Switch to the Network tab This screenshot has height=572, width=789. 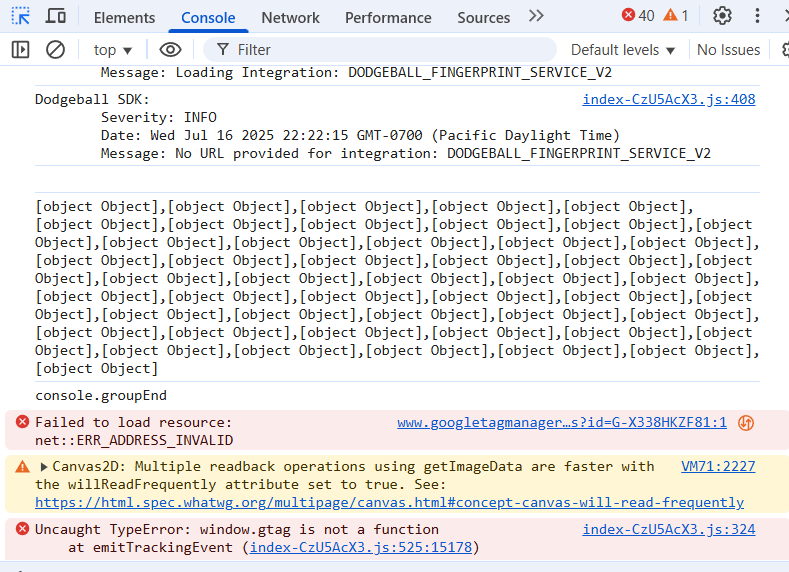[x=290, y=18]
